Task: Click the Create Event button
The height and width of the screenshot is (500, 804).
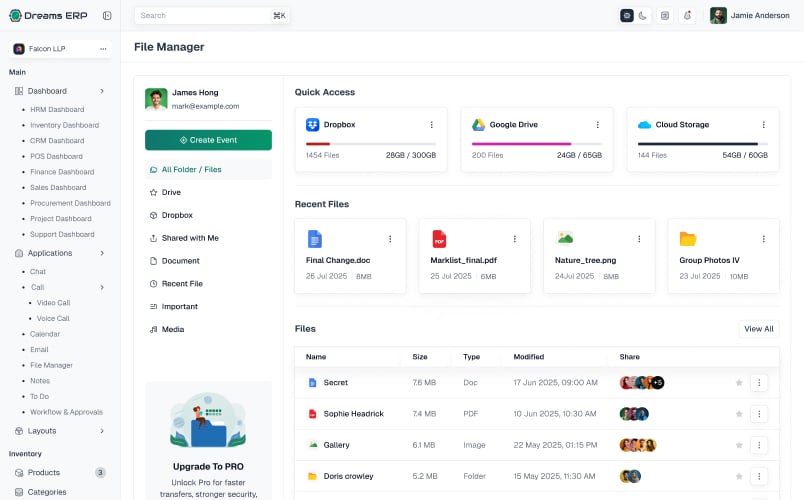Action: [x=208, y=140]
